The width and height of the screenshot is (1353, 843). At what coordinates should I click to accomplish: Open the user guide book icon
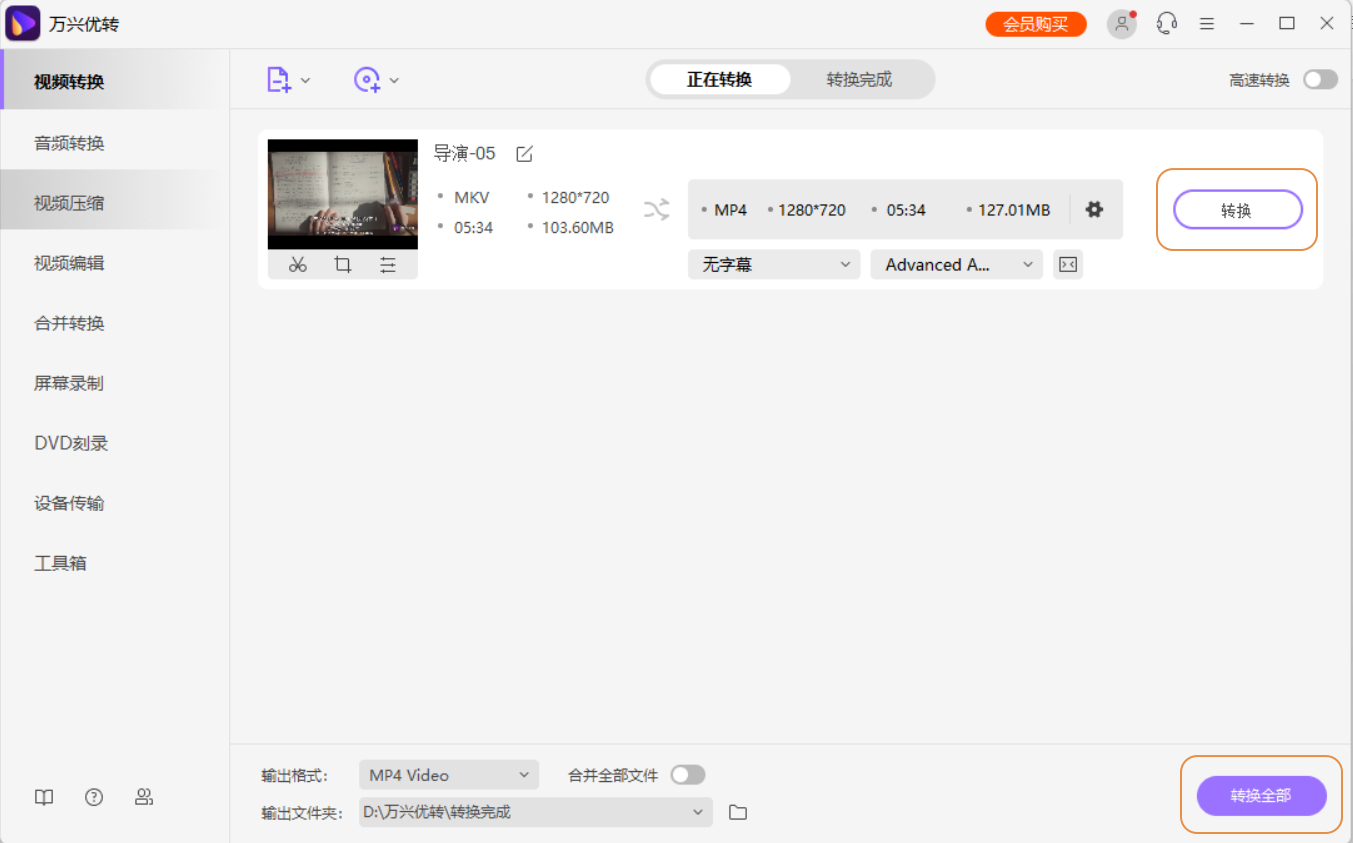click(43, 797)
